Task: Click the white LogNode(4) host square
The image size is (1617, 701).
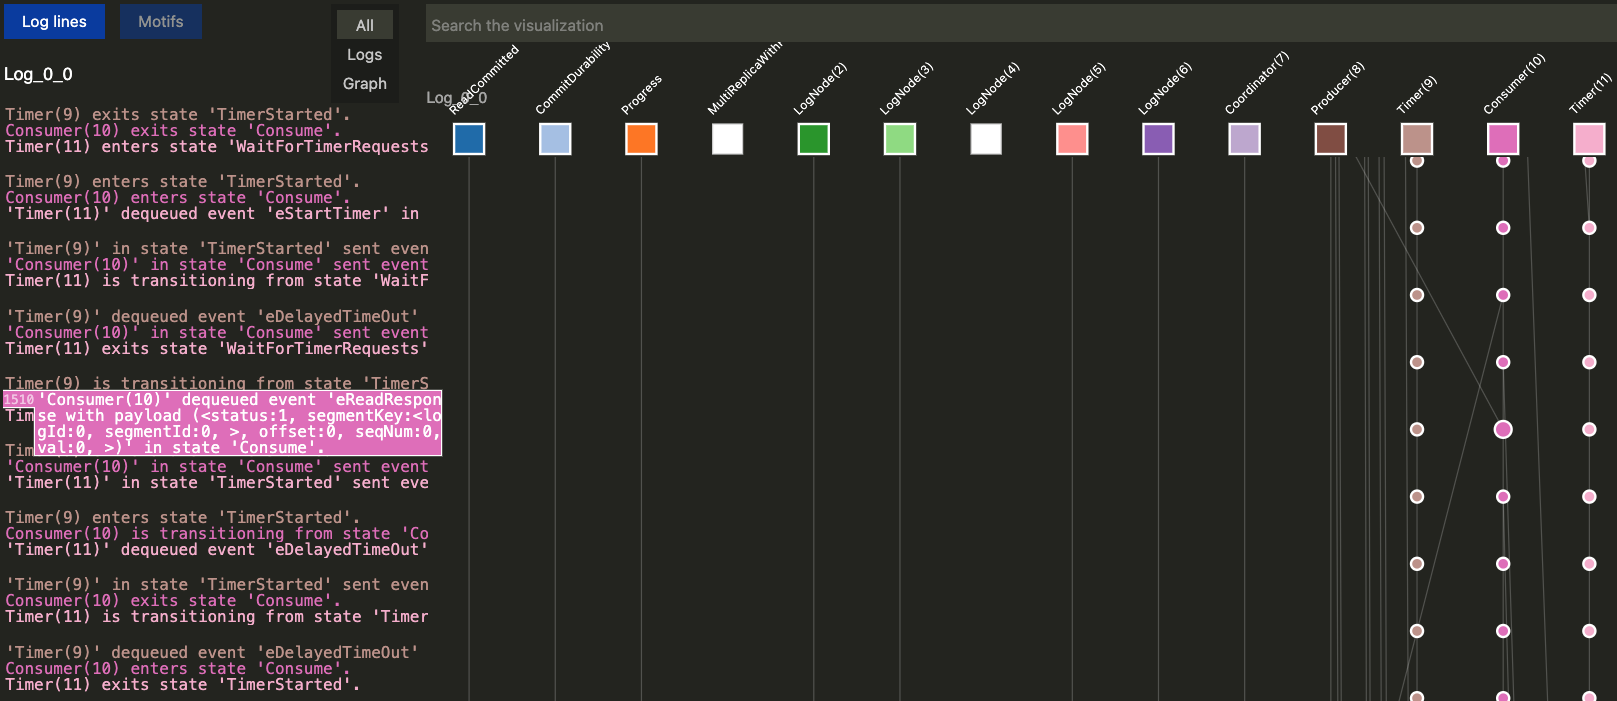Action: pos(986,139)
